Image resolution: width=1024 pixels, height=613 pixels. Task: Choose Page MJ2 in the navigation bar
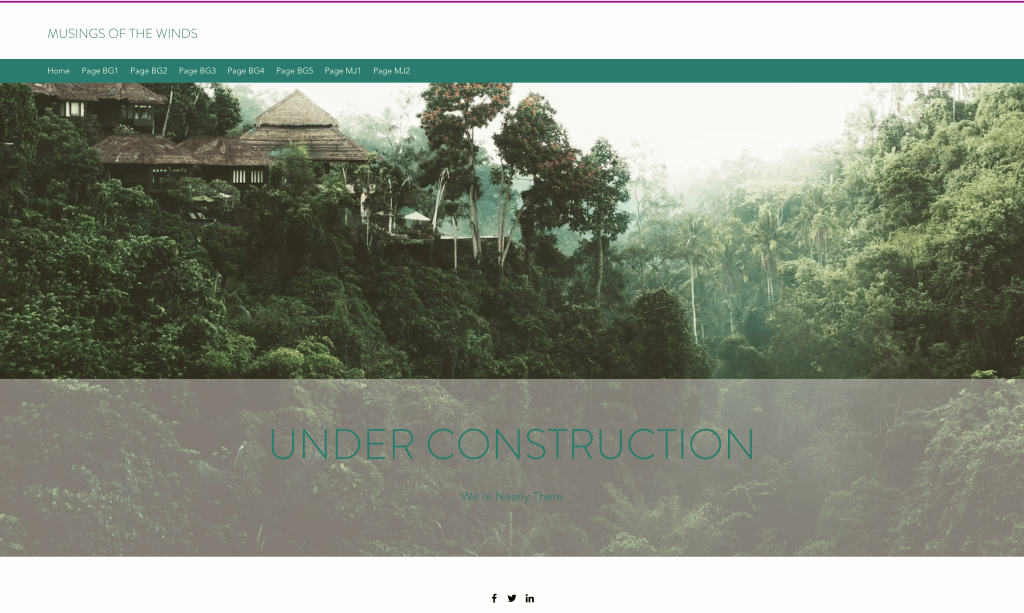392,71
